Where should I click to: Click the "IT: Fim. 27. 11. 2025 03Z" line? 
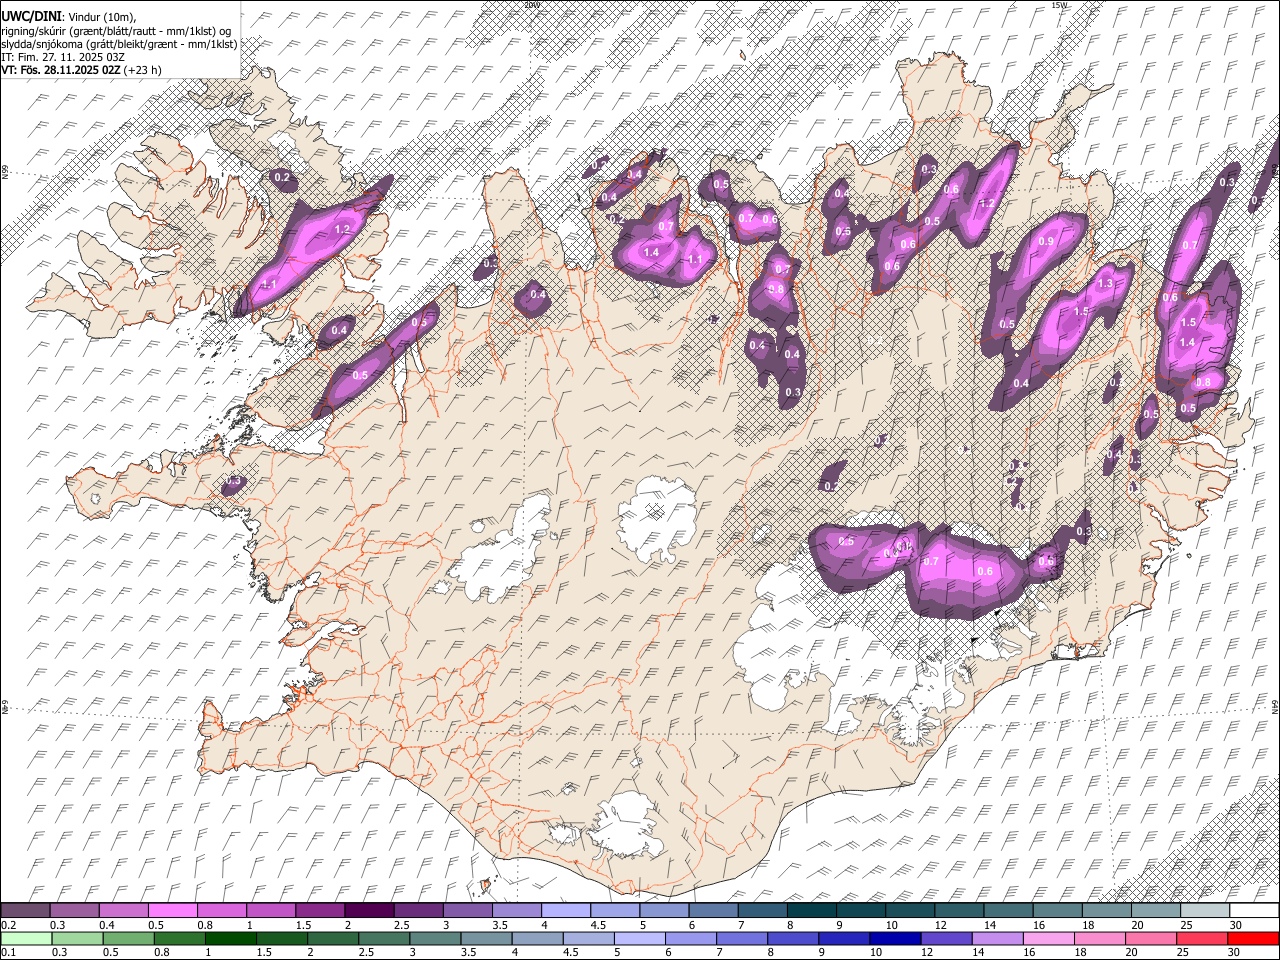pyautogui.click(x=62, y=57)
